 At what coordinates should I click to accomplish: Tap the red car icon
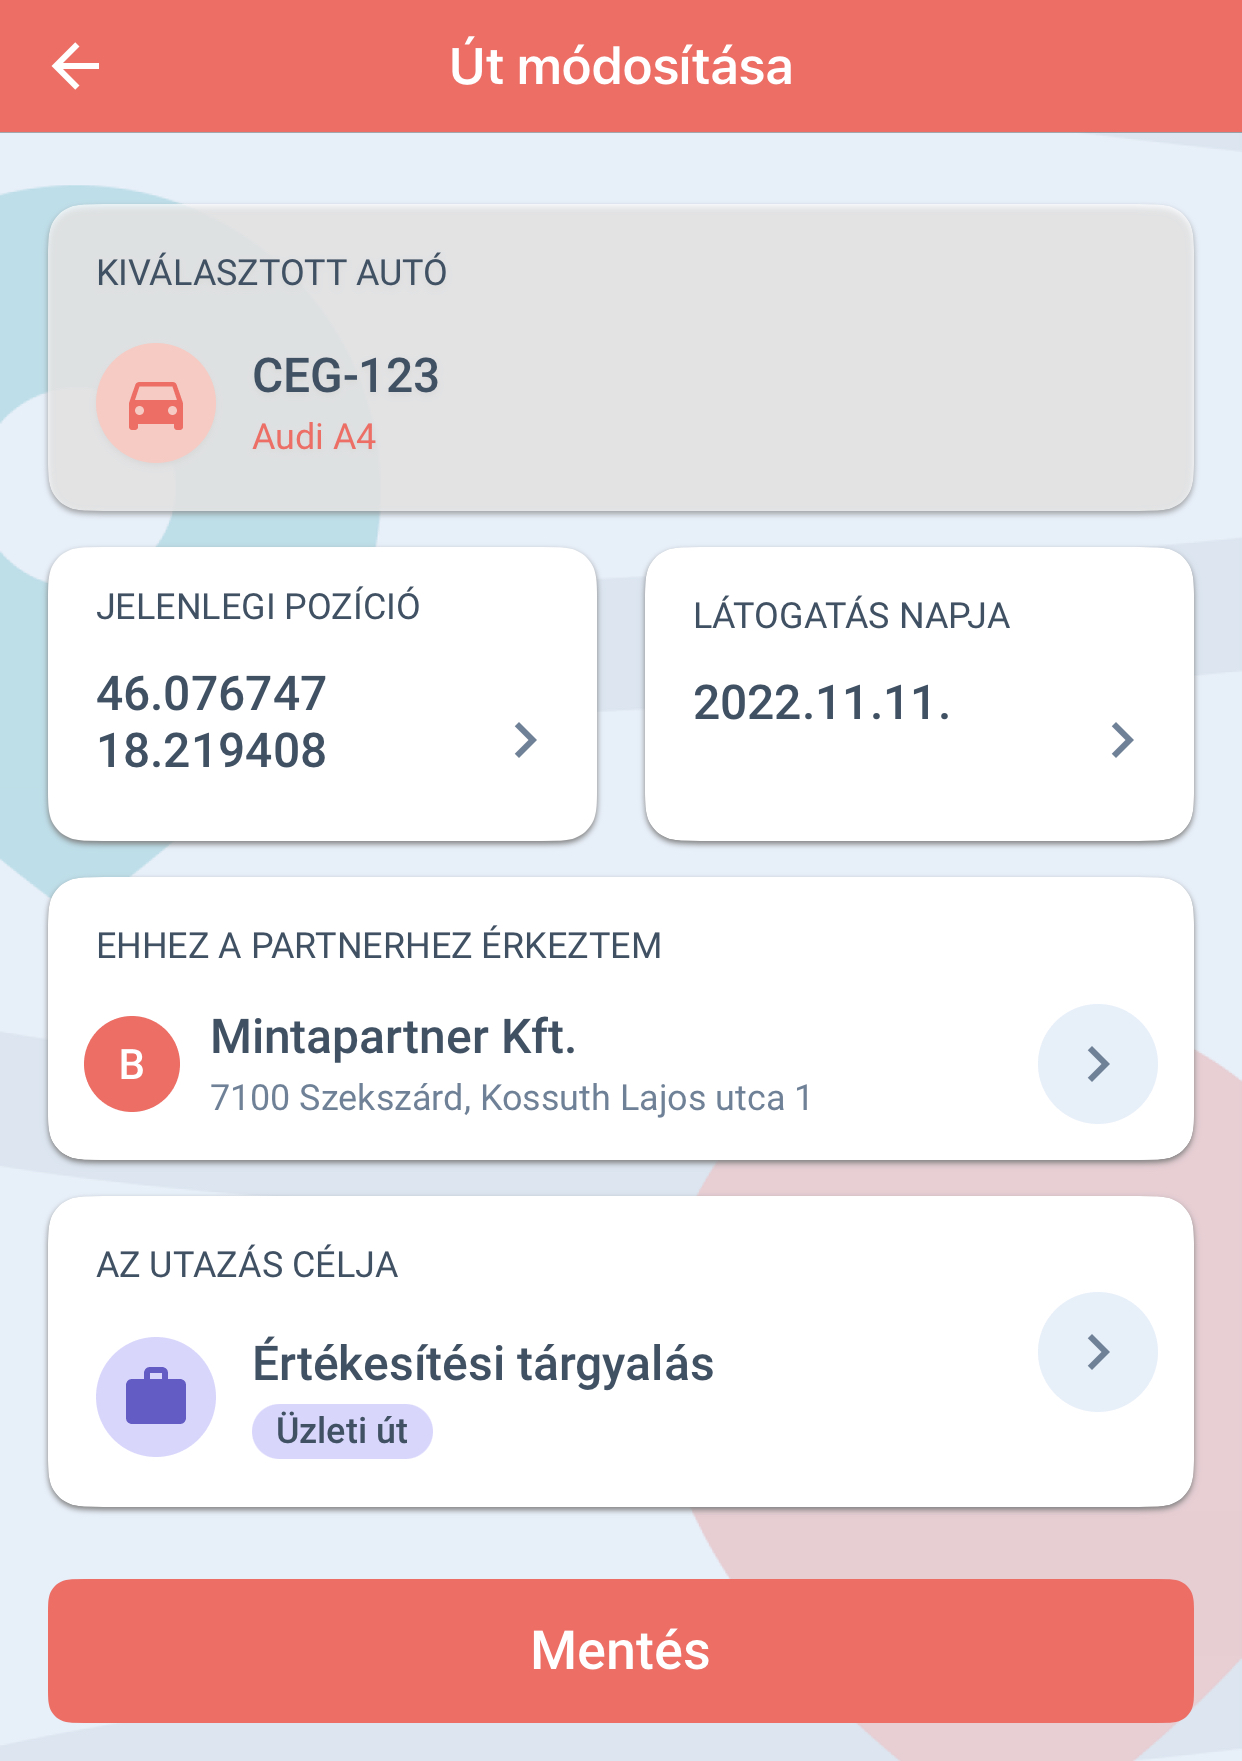156,403
